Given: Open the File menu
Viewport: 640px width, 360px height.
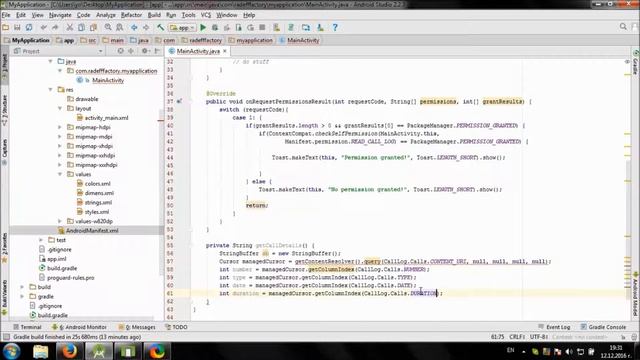Looking at the screenshot, I should tap(6, 15).
